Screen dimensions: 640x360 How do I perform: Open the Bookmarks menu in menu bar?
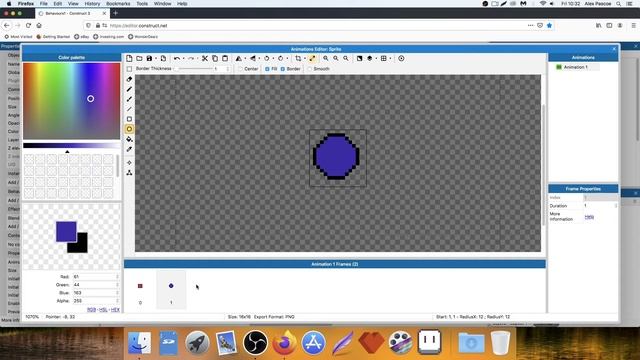coord(118,4)
